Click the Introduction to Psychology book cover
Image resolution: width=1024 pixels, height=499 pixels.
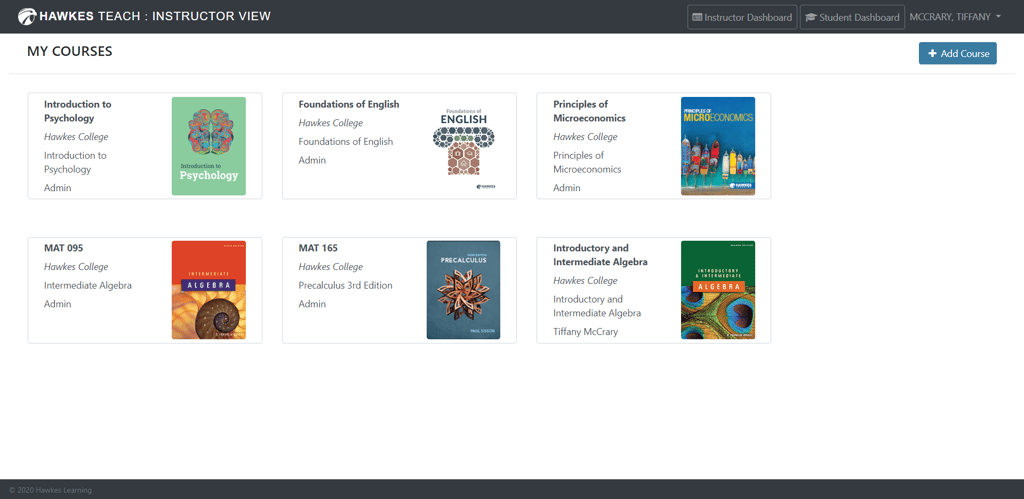208,146
